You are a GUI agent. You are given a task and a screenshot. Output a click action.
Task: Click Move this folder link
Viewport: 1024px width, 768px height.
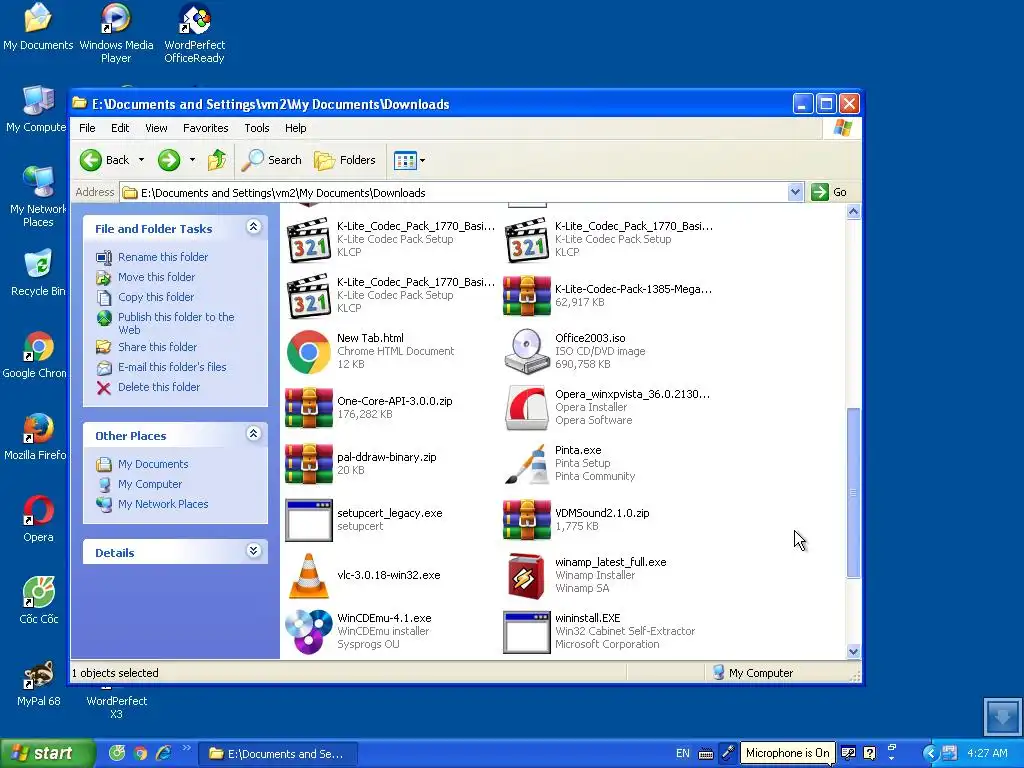(156, 277)
